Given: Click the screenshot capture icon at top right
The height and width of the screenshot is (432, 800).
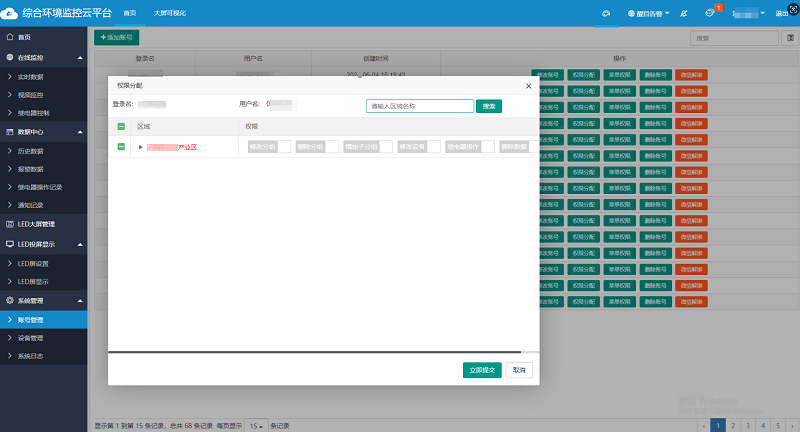Looking at the screenshot, I should [x=790, y=13].
